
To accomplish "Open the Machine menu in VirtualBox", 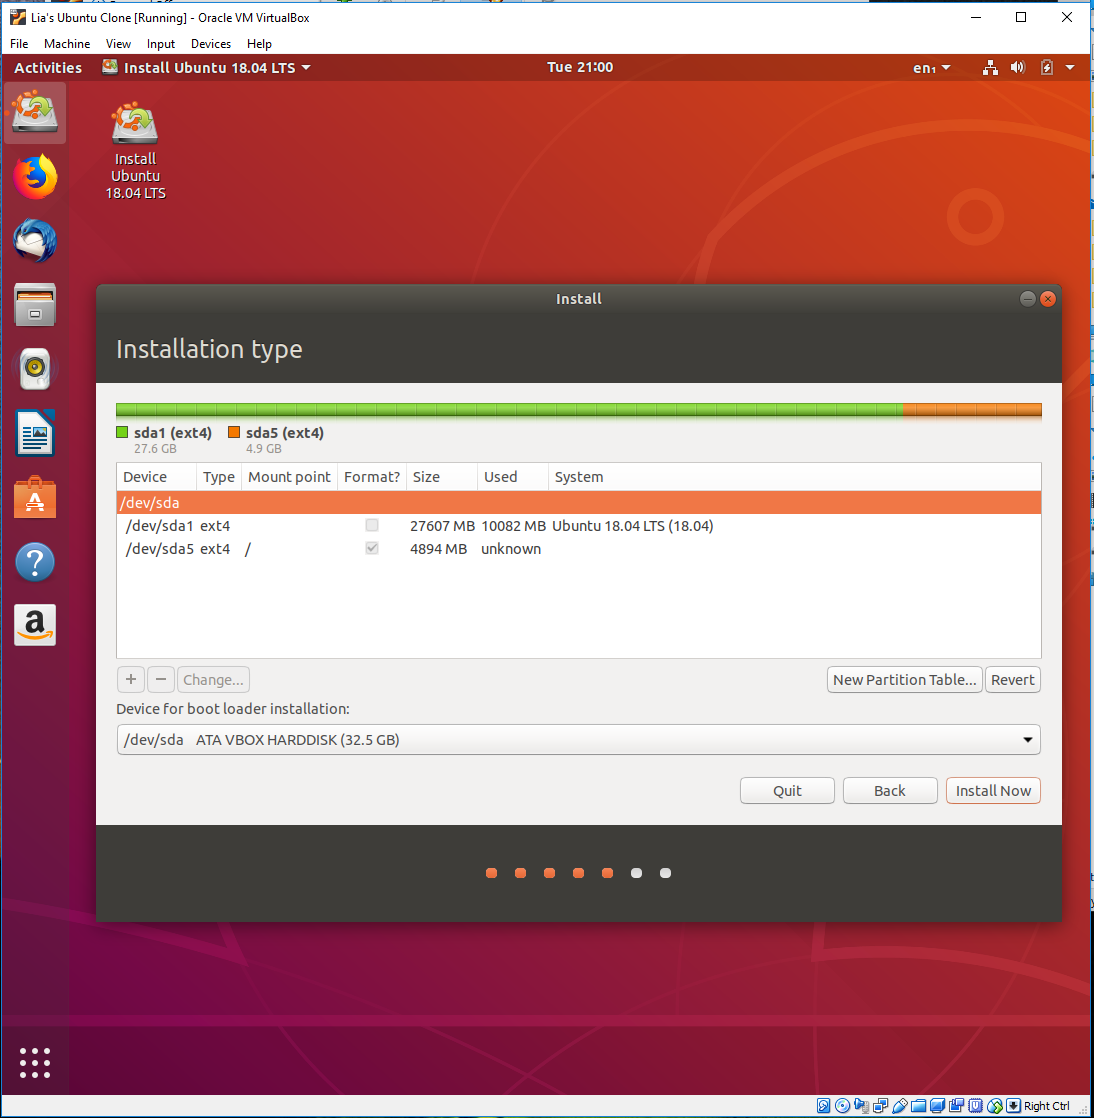I will (x=66, y=43).
